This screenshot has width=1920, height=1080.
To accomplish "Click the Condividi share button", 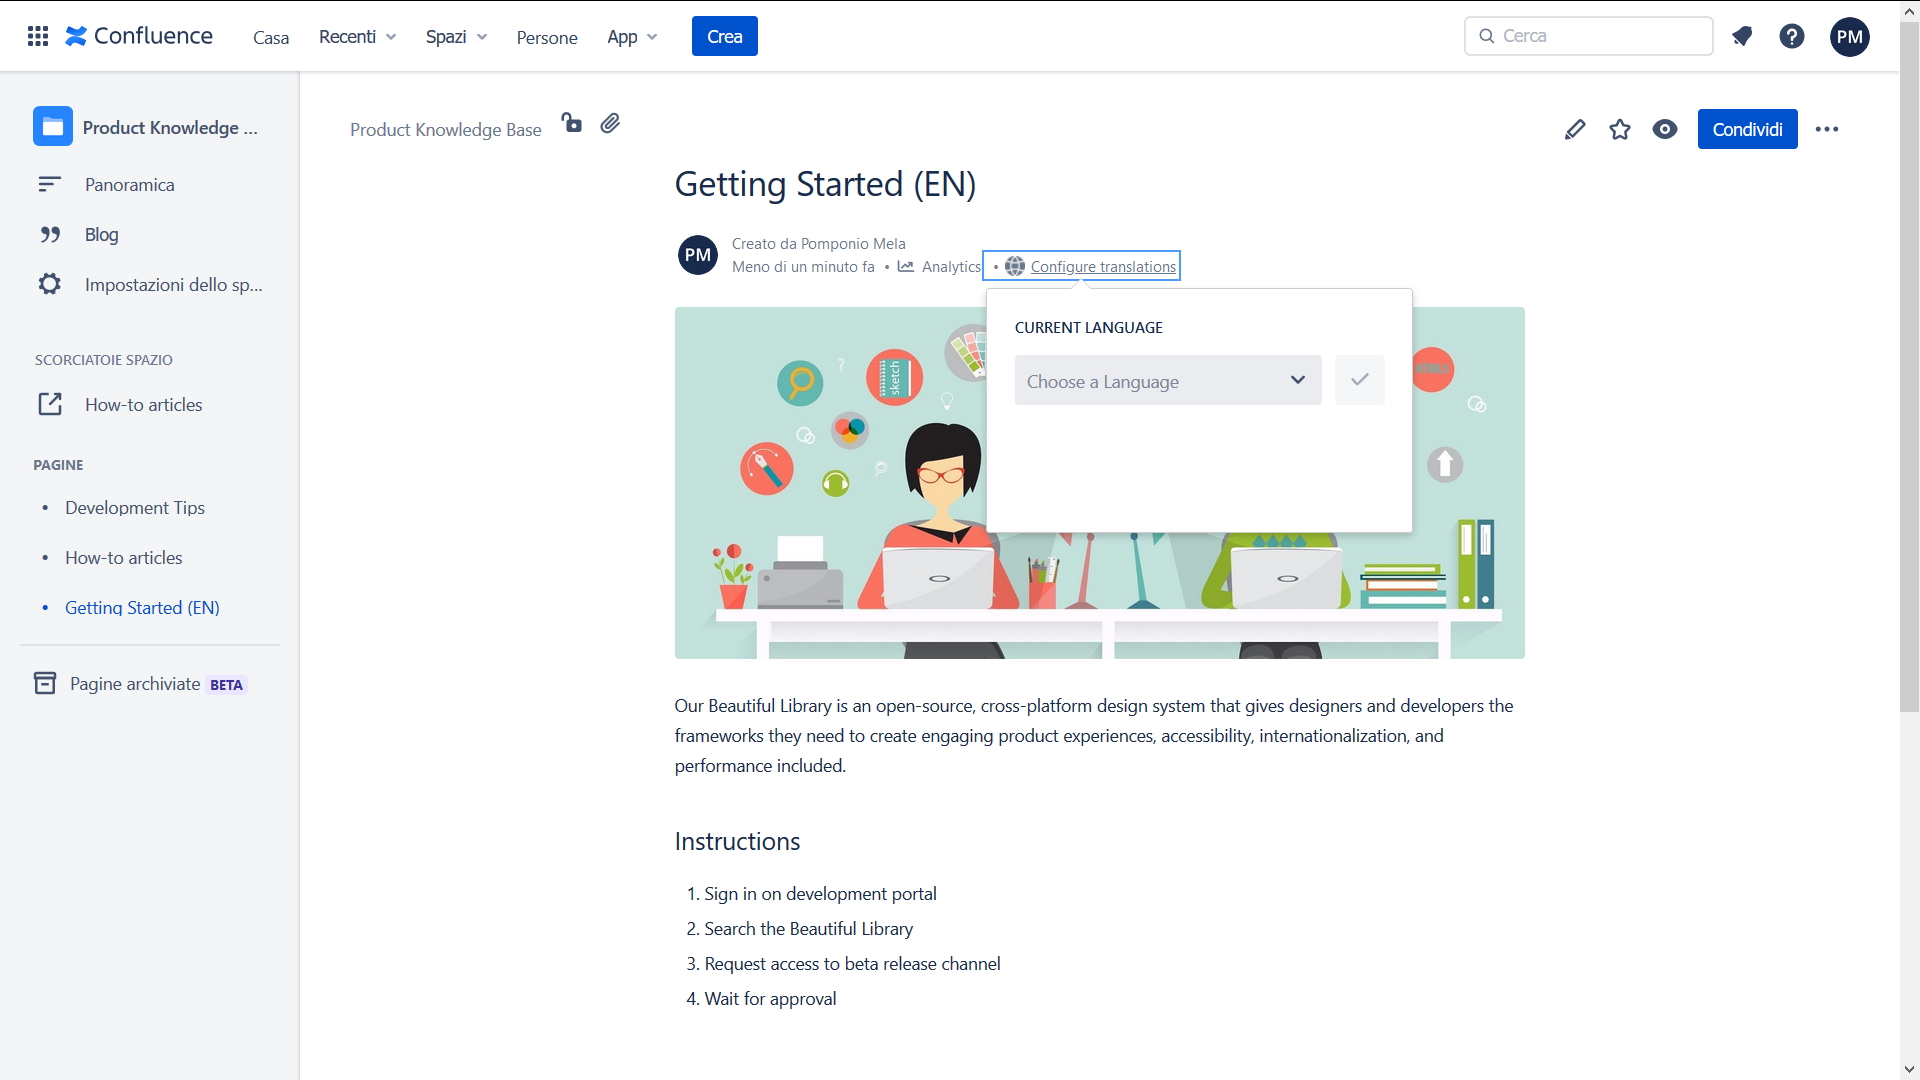I will click(x=1747, y=129).
